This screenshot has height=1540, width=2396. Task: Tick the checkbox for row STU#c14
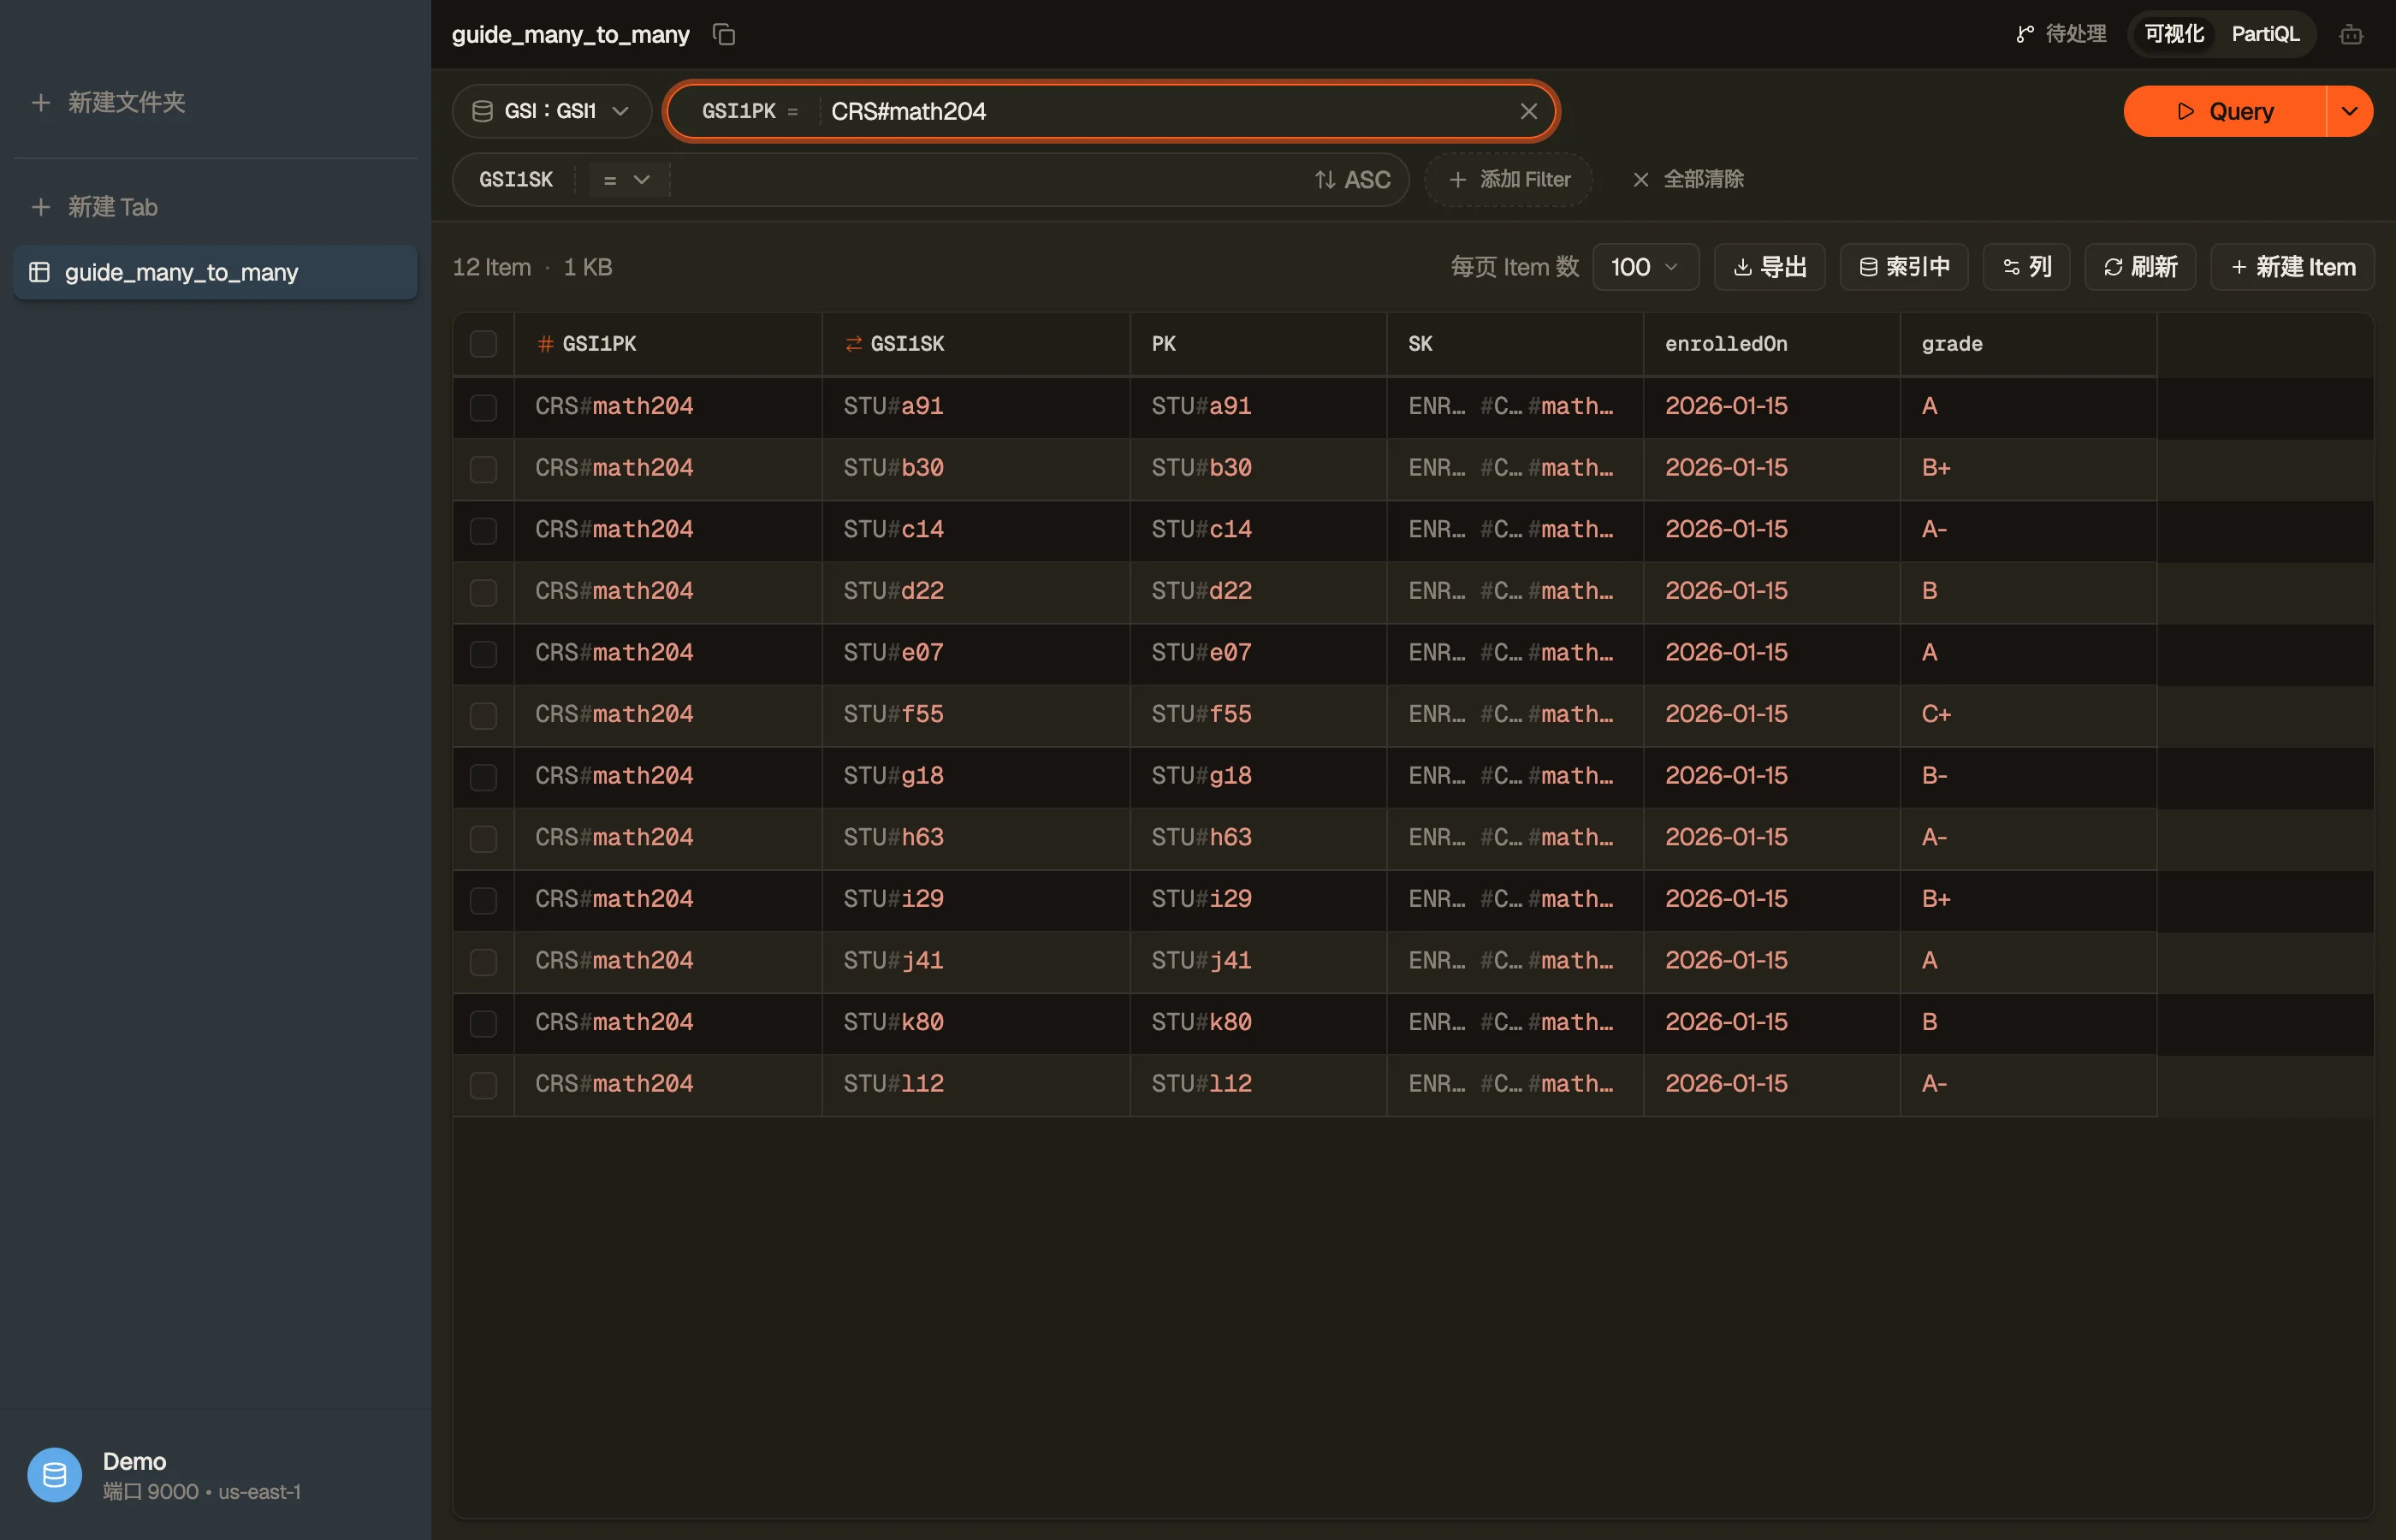[x=483, y=530]
